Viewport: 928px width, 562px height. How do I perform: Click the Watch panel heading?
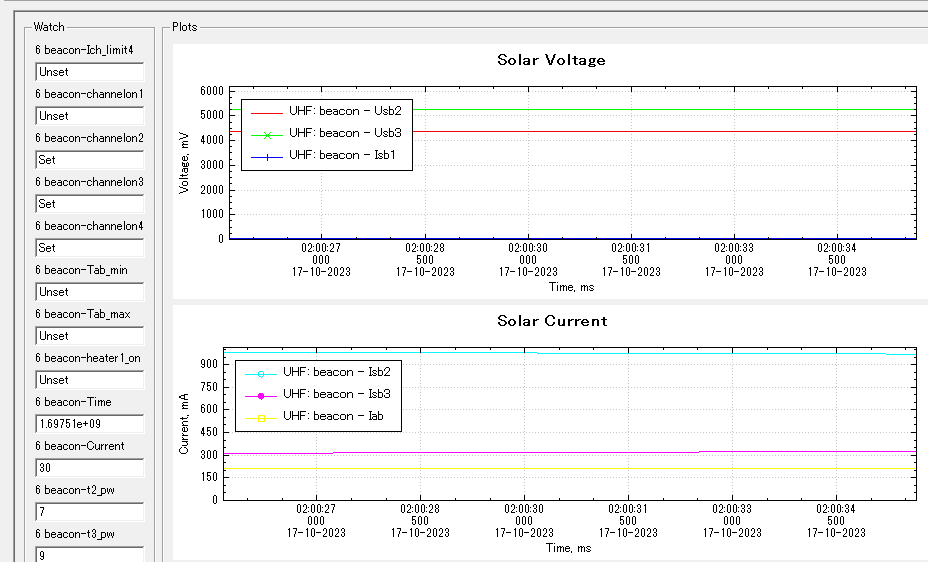click(49, 27)
